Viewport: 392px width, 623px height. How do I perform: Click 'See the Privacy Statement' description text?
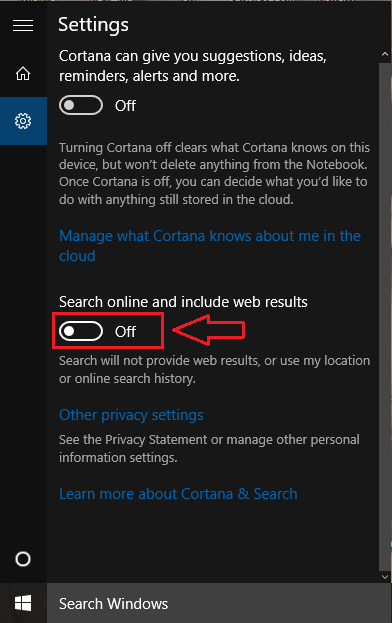click(209, 448)
